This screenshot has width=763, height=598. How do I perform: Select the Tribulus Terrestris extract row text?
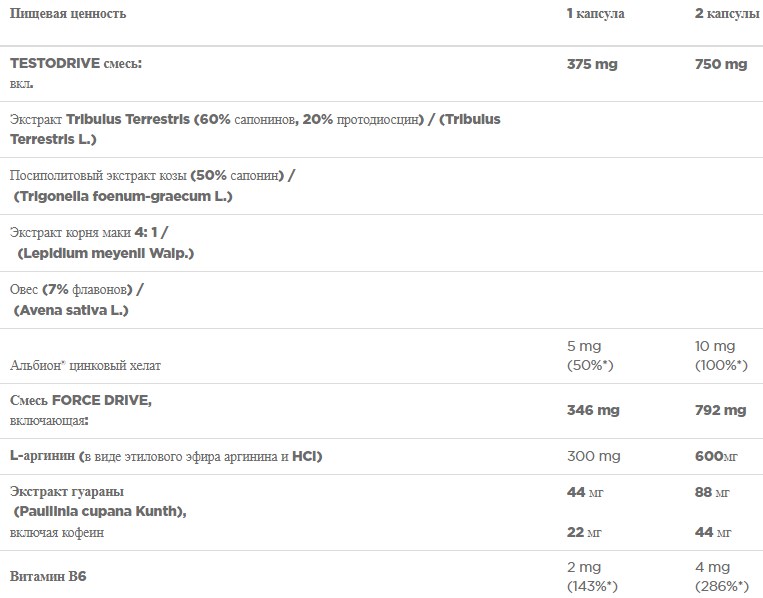click(x=254, y=119)
